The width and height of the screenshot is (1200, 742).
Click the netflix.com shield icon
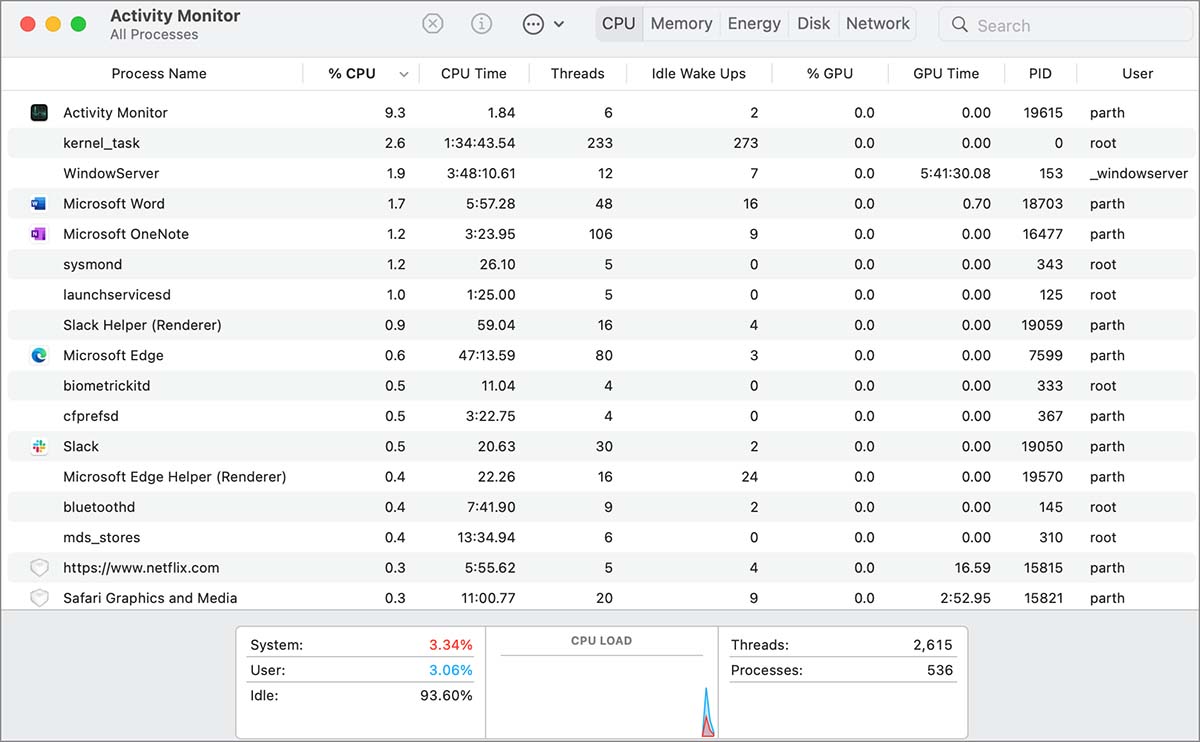(39, 568)
